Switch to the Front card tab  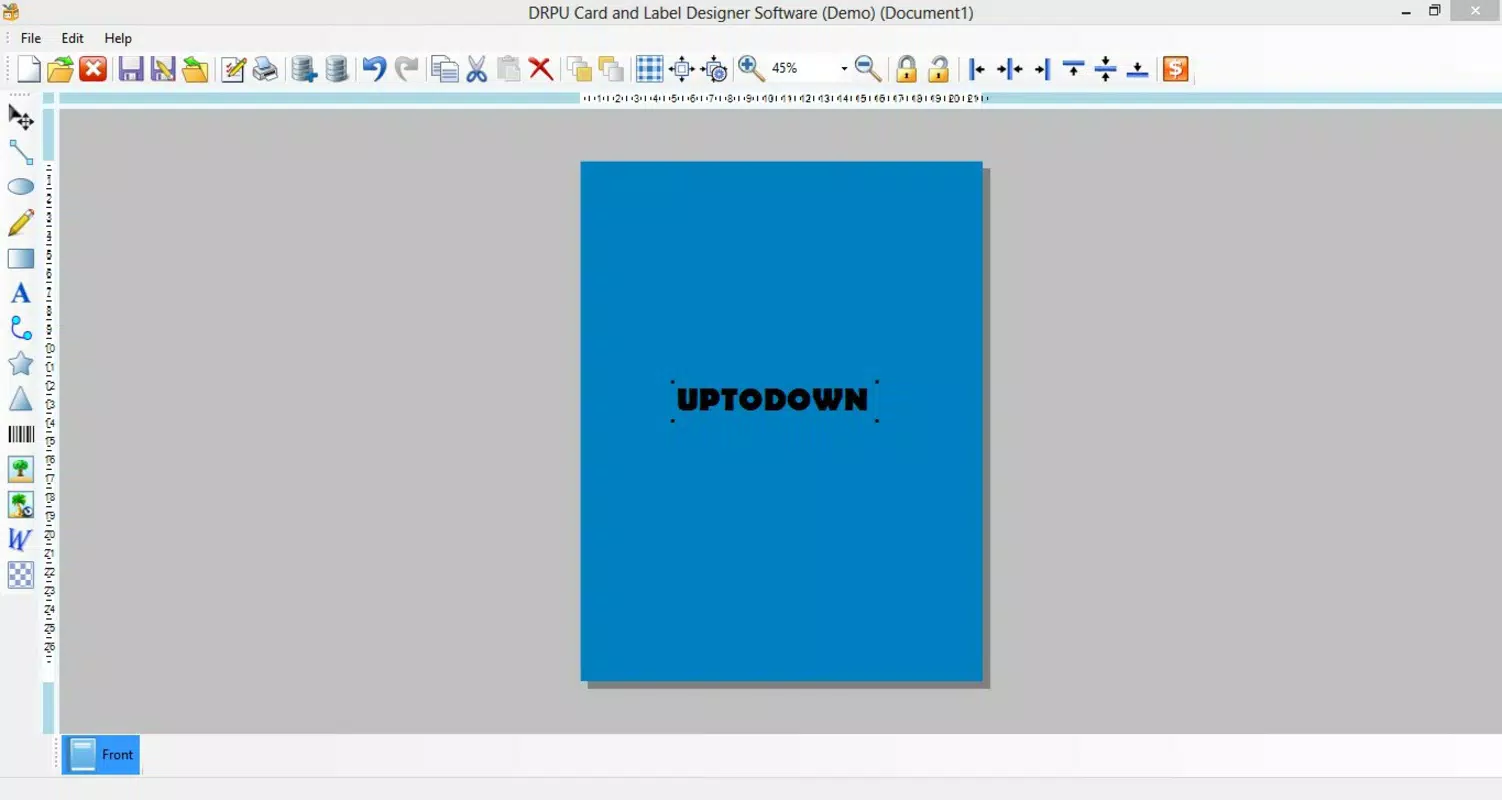click(x=101, y=755)
